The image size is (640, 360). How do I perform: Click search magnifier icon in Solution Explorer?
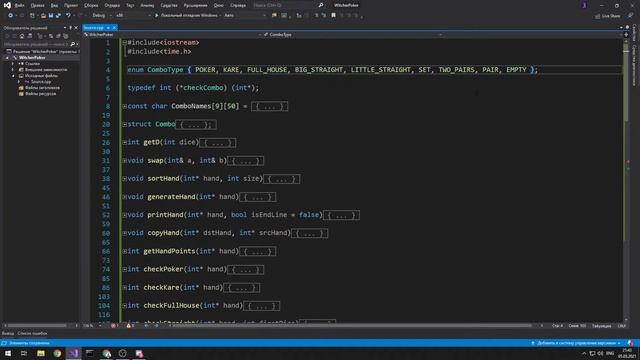(x=73, y=44)
